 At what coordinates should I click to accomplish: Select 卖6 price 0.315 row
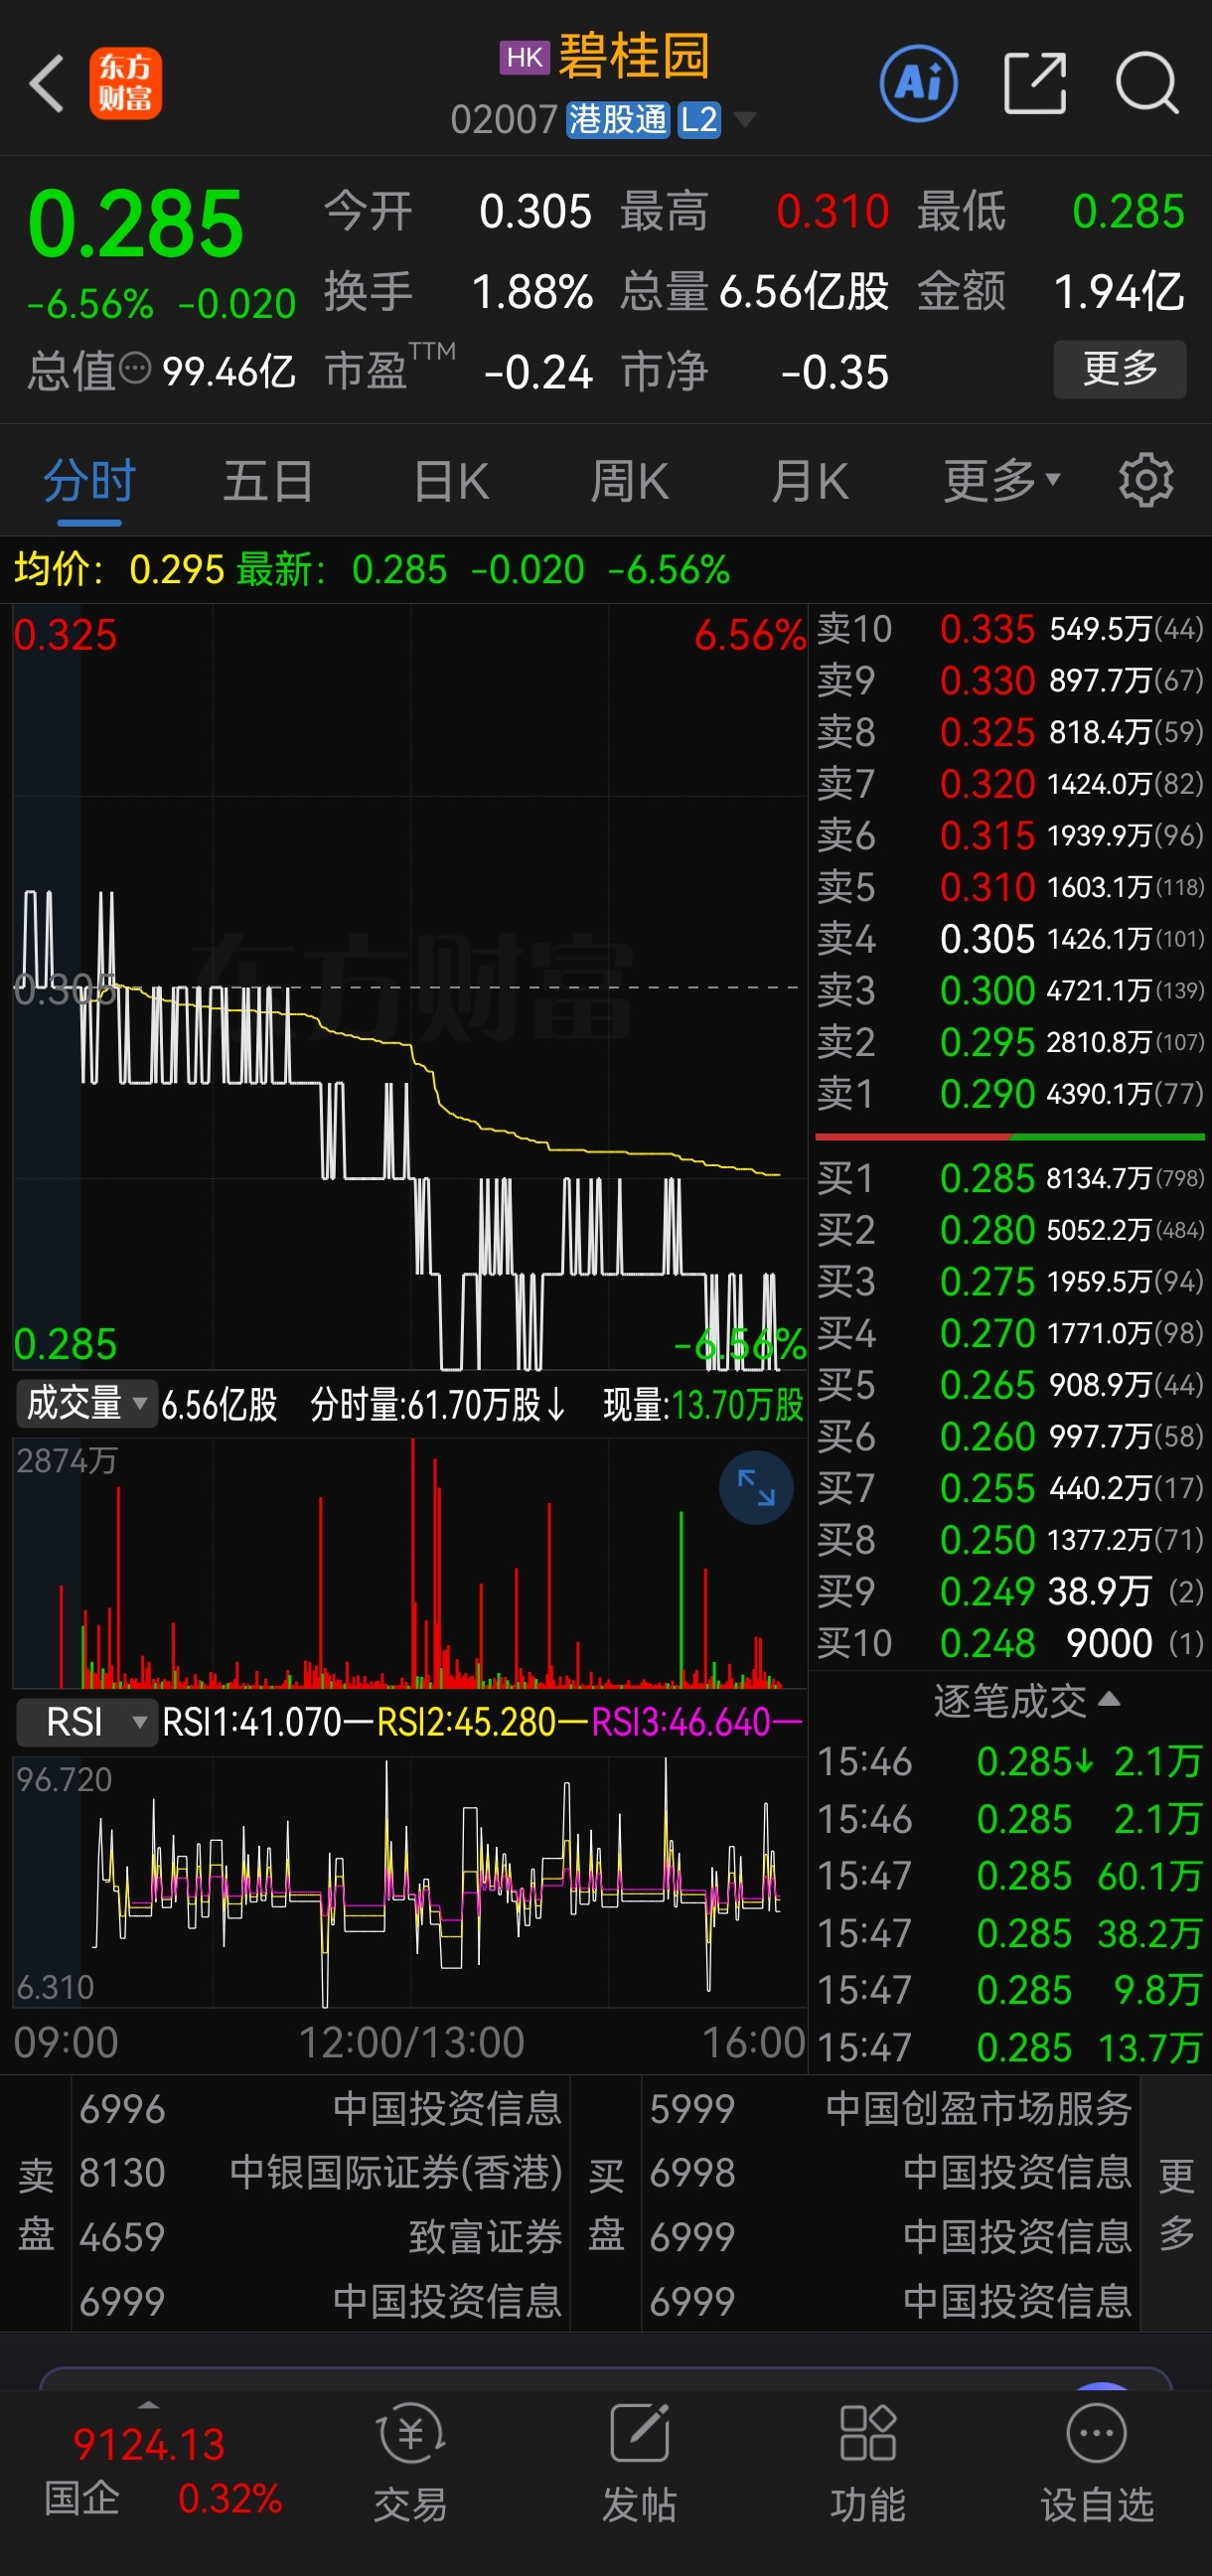coord(1010,836)
